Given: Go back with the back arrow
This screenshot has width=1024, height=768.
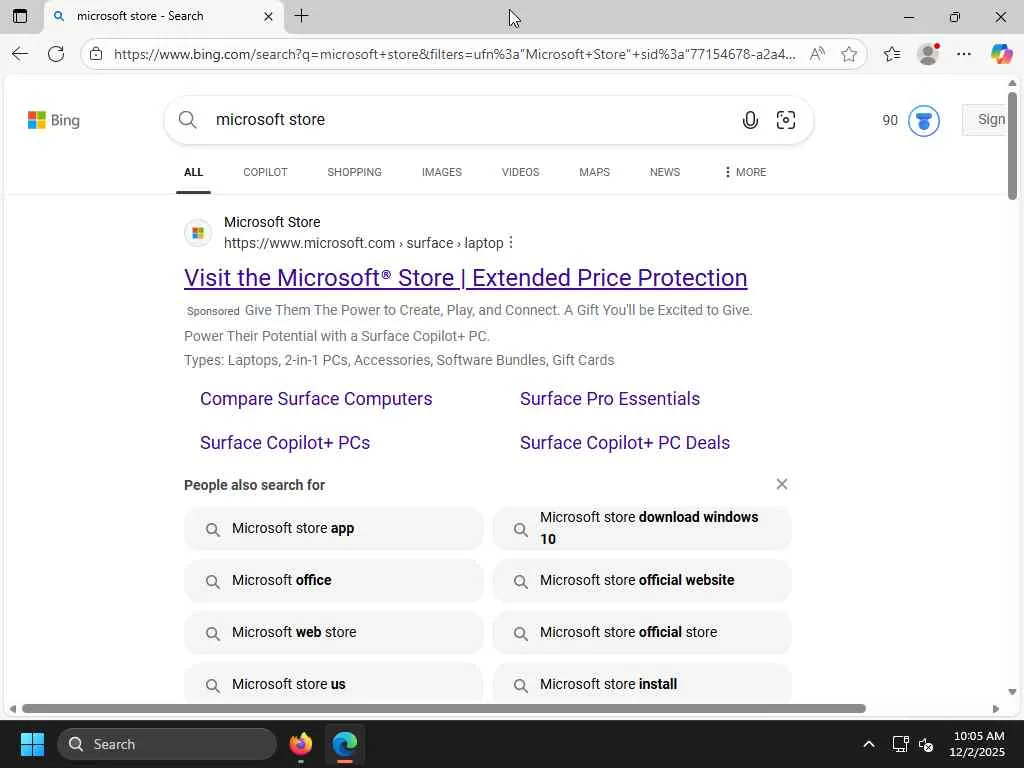Looking at the screenshot, I should pyautogui.click(x=20, y=54).
